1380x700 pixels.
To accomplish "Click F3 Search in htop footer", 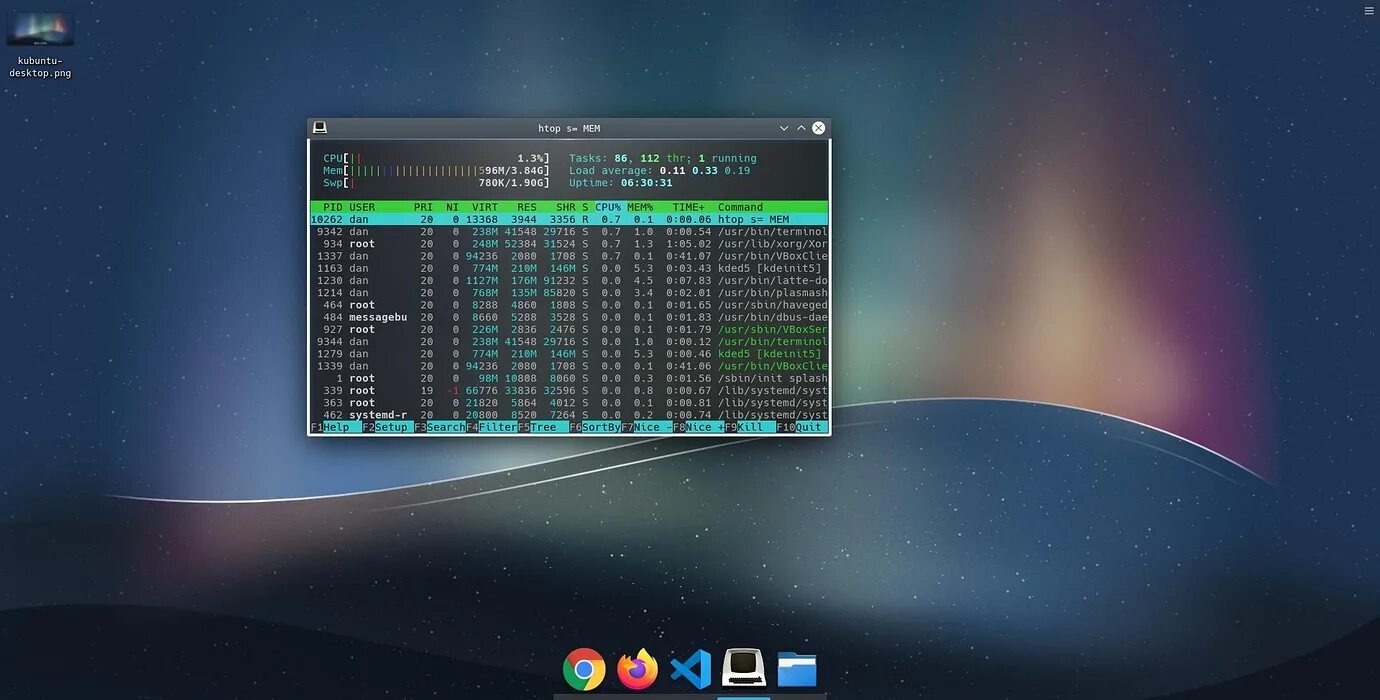I will tap(440, 427).
